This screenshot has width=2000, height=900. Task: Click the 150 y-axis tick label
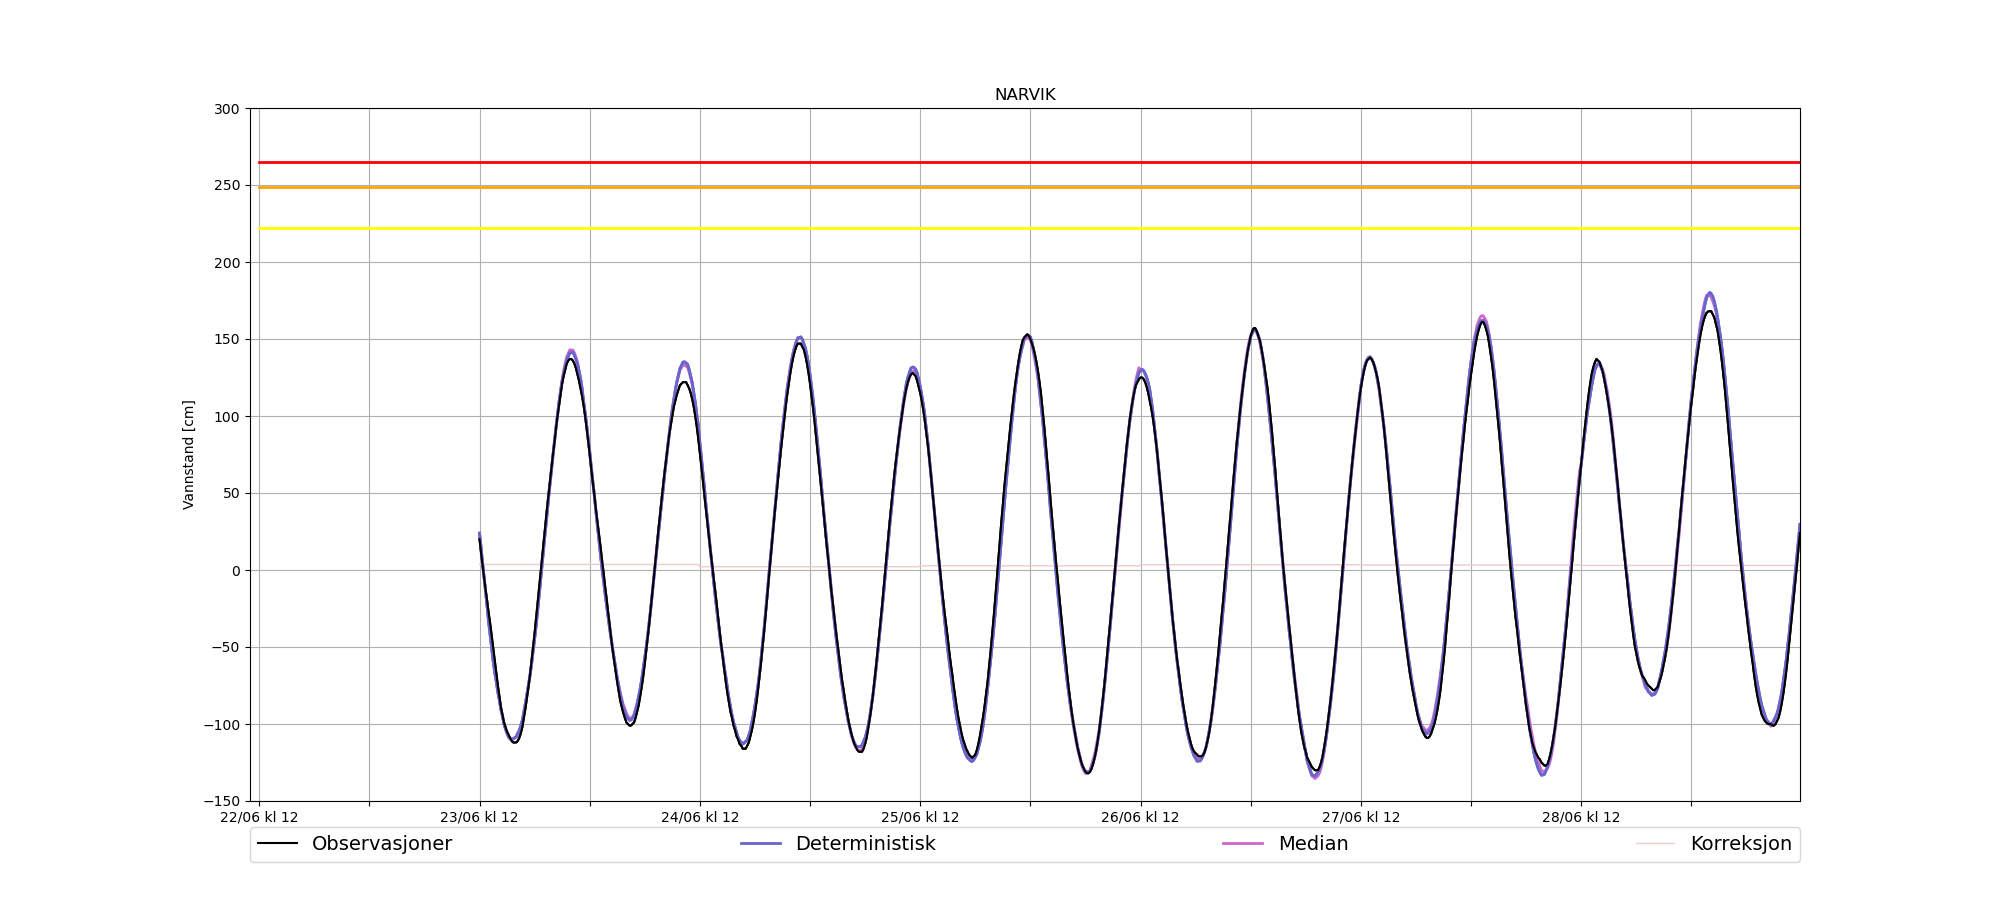tap(228, 340)
